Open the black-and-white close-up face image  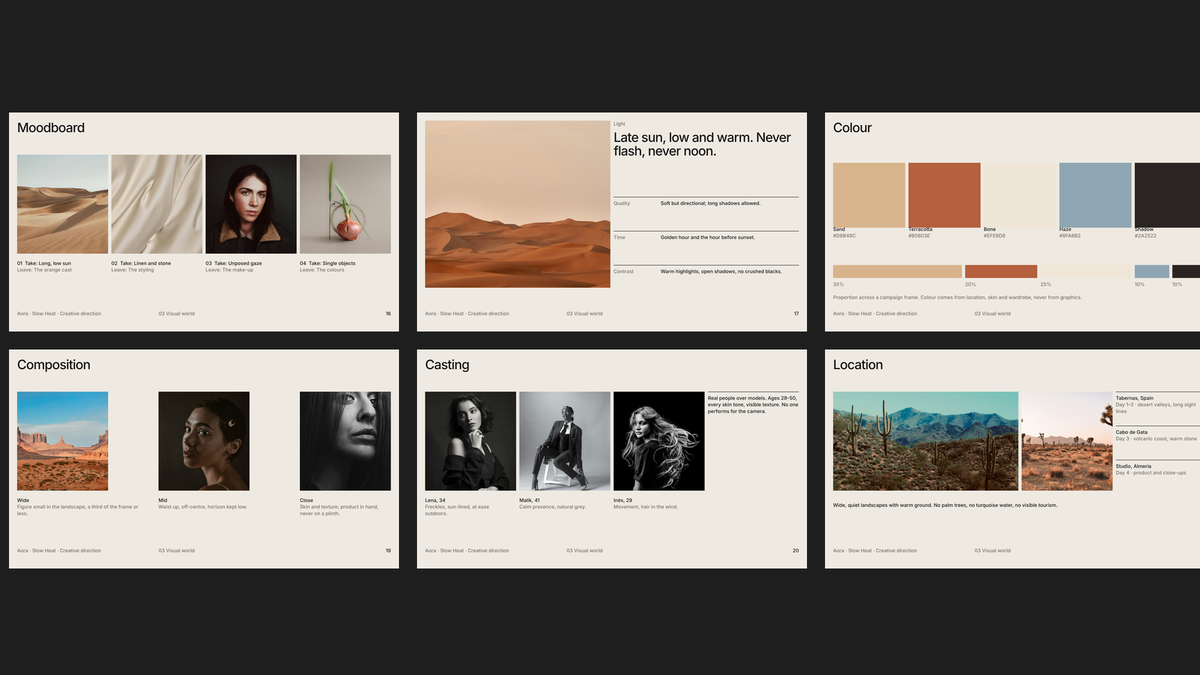pos(345,441)
